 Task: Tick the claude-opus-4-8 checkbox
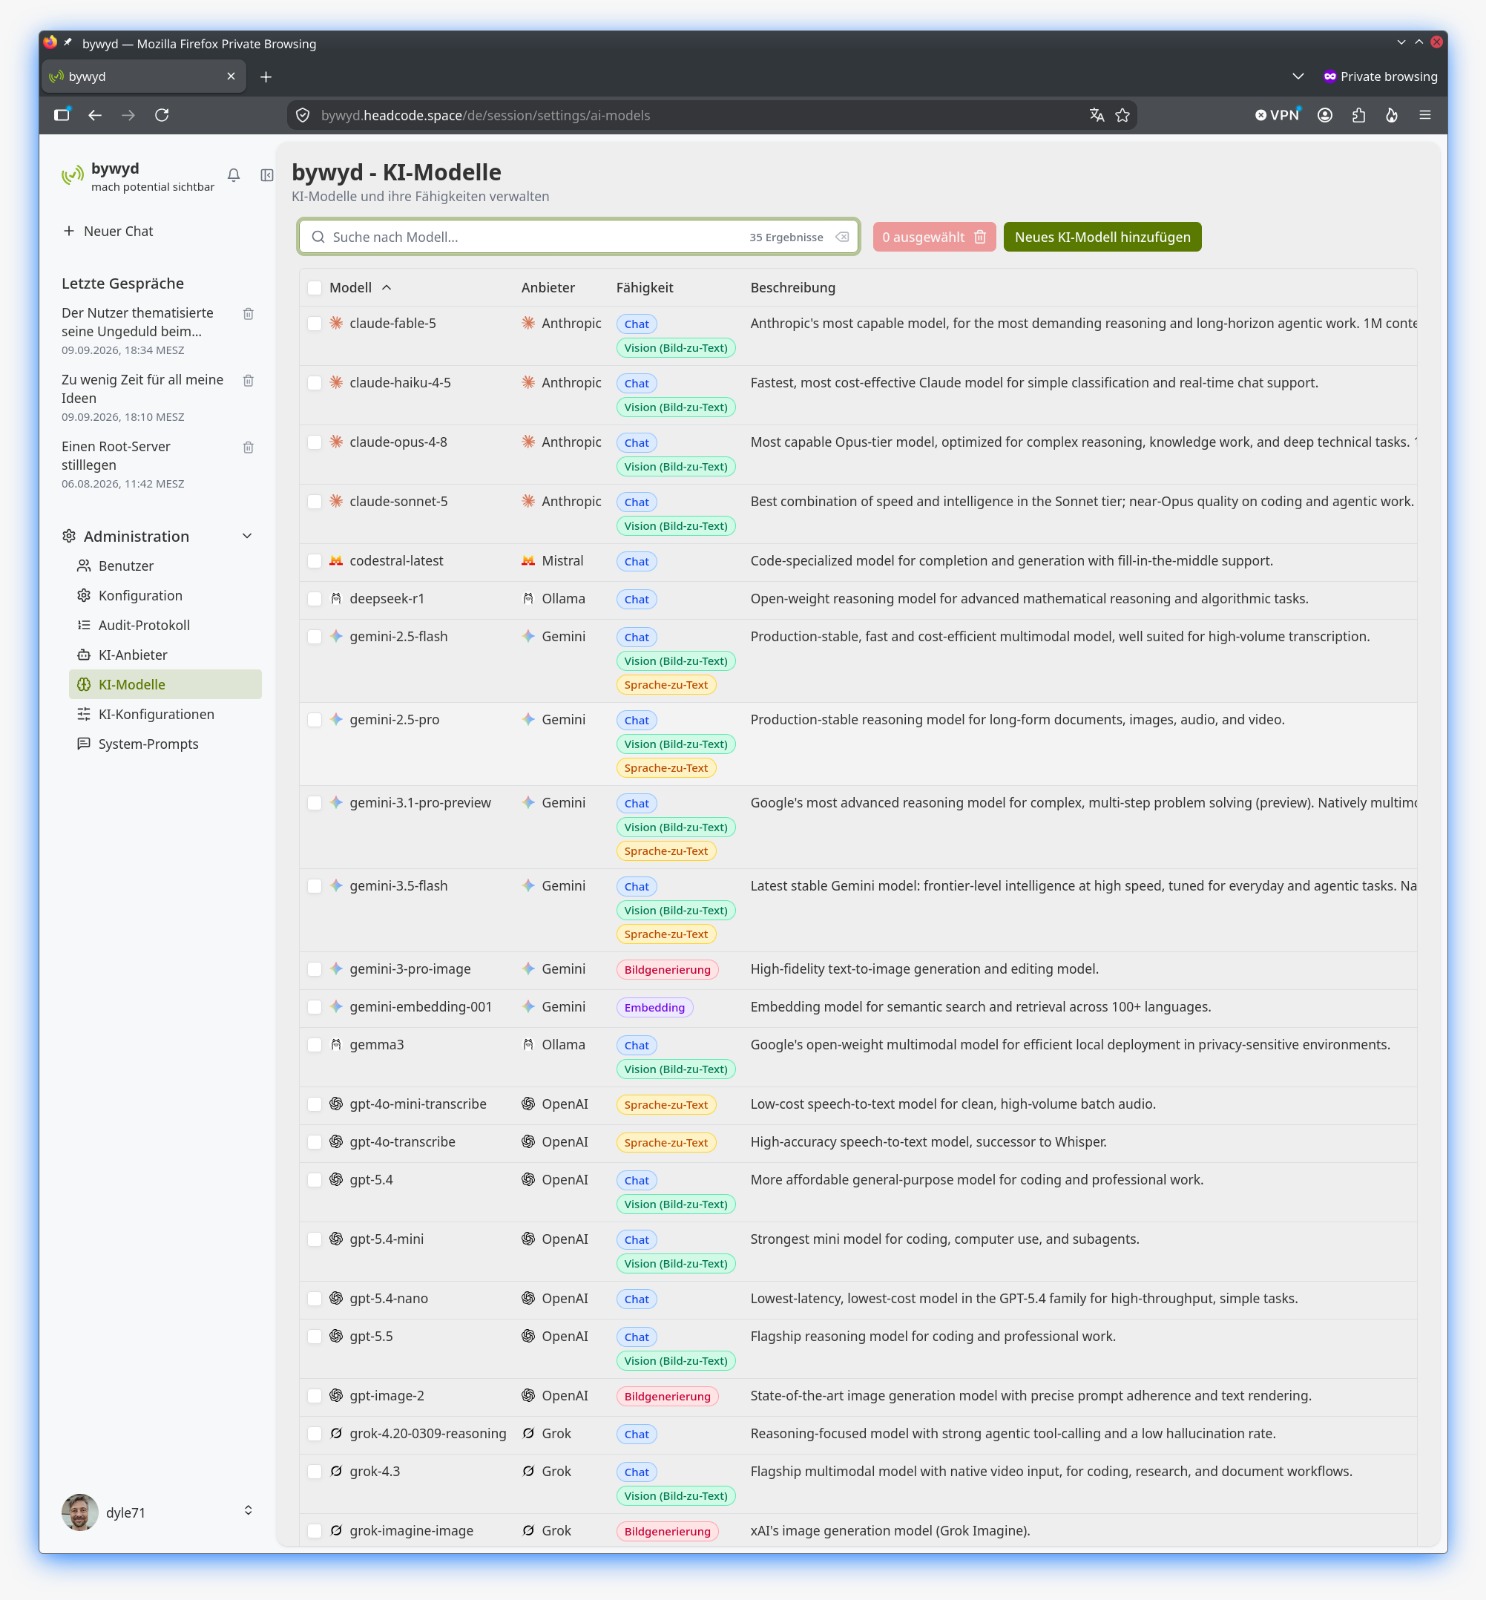(315, 443)
